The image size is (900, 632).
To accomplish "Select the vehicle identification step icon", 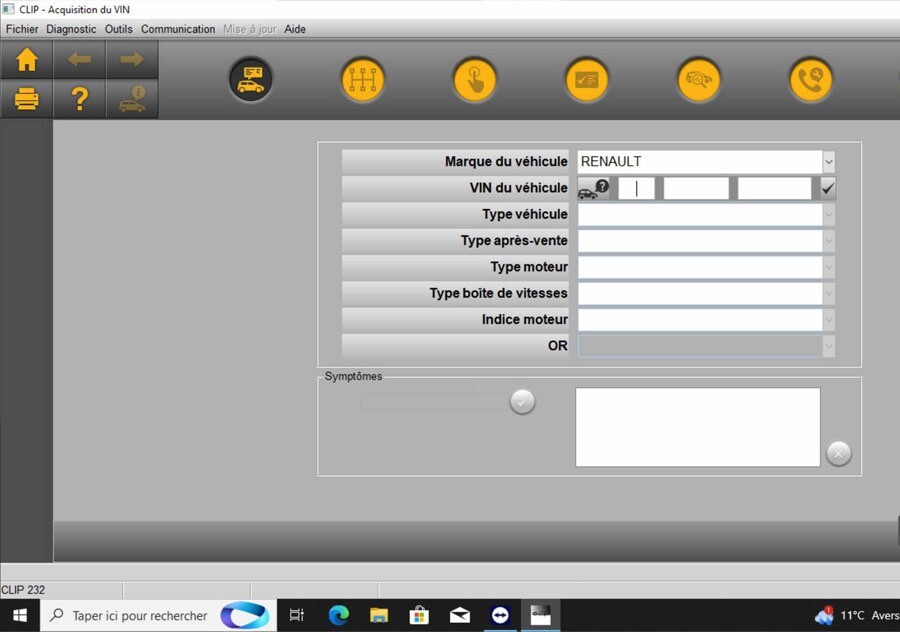I will click(x=251, y=80).
